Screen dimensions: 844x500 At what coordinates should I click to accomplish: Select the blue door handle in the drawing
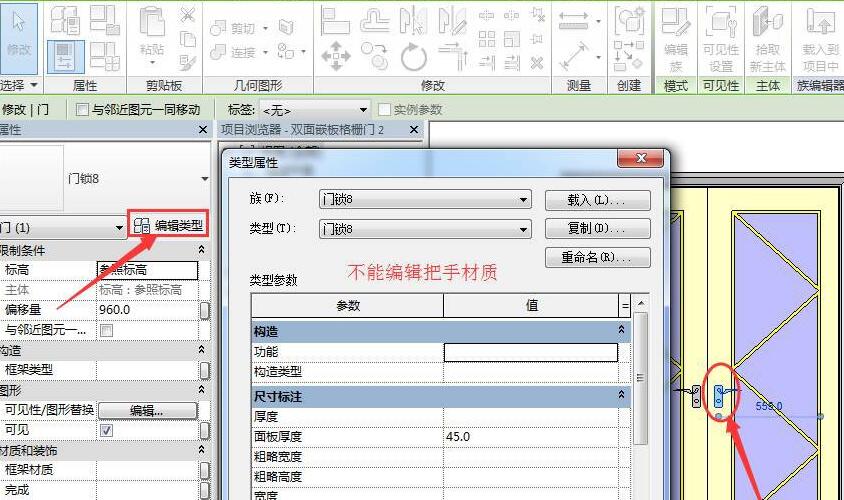click(x=719, y=397)
